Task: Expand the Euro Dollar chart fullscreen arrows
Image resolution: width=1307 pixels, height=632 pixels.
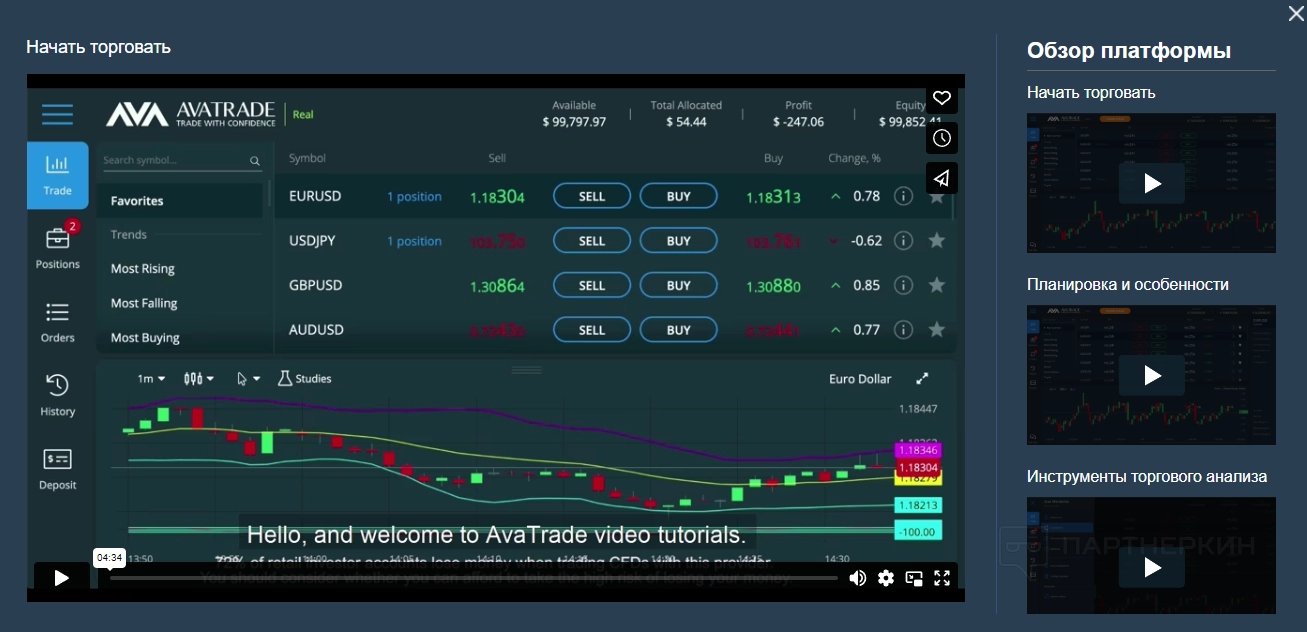Action: [x=922, y=379]
